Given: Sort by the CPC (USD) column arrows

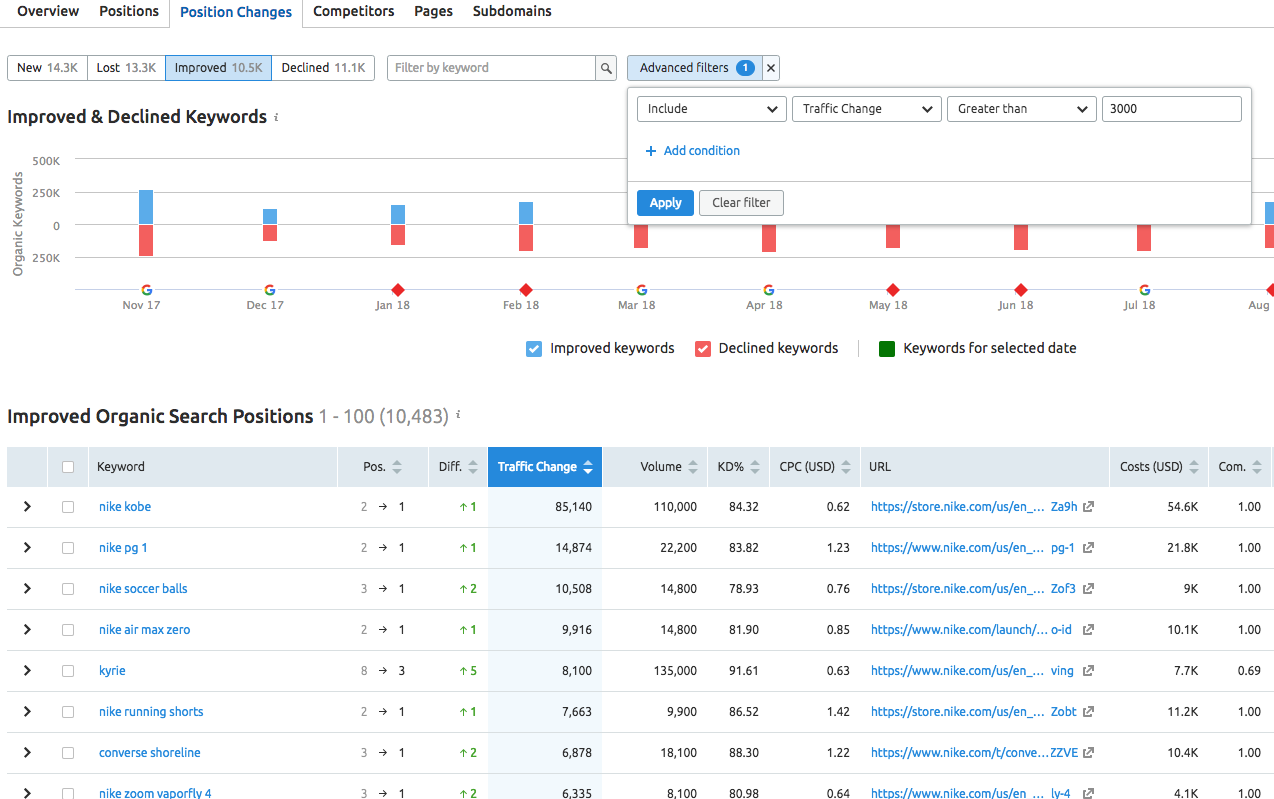Looking at the screenshot, I should point(846,467).
